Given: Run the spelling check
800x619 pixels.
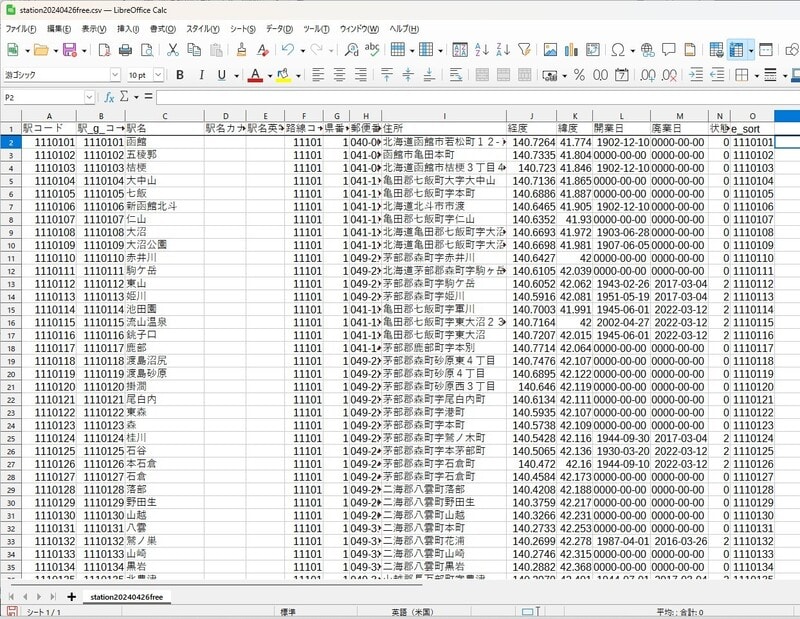Looking at the screenshot, I should [x=372, y=49].
